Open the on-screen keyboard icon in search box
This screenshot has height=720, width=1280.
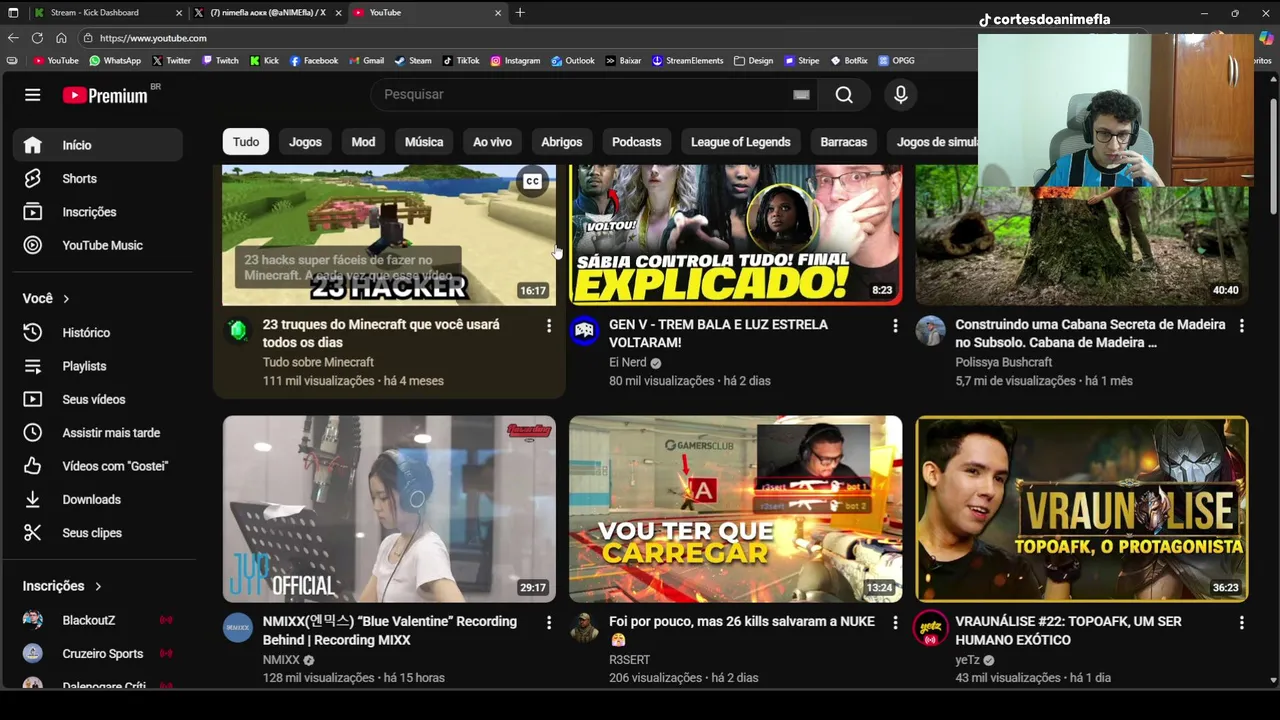pos(801,94)
